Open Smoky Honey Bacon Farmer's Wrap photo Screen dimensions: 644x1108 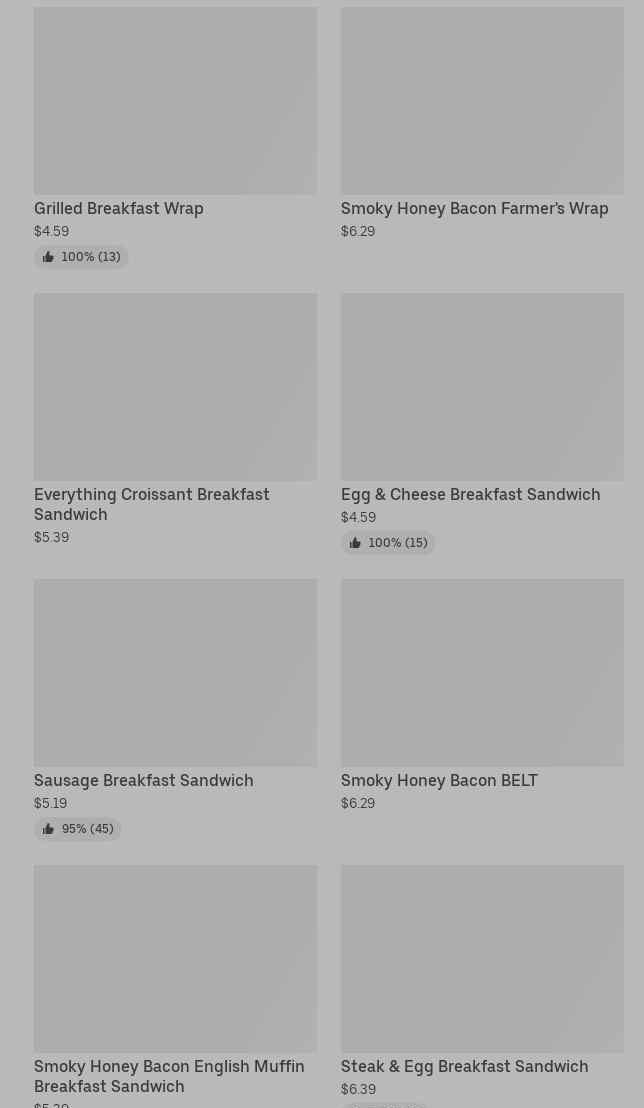coord(482,101)
